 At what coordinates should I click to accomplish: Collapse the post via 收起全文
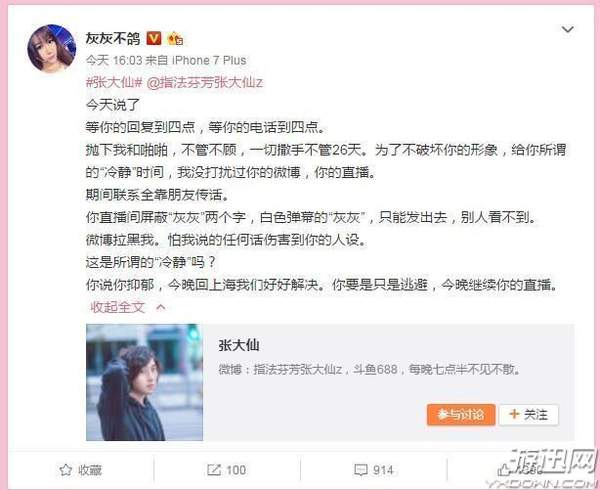point(118,307)
